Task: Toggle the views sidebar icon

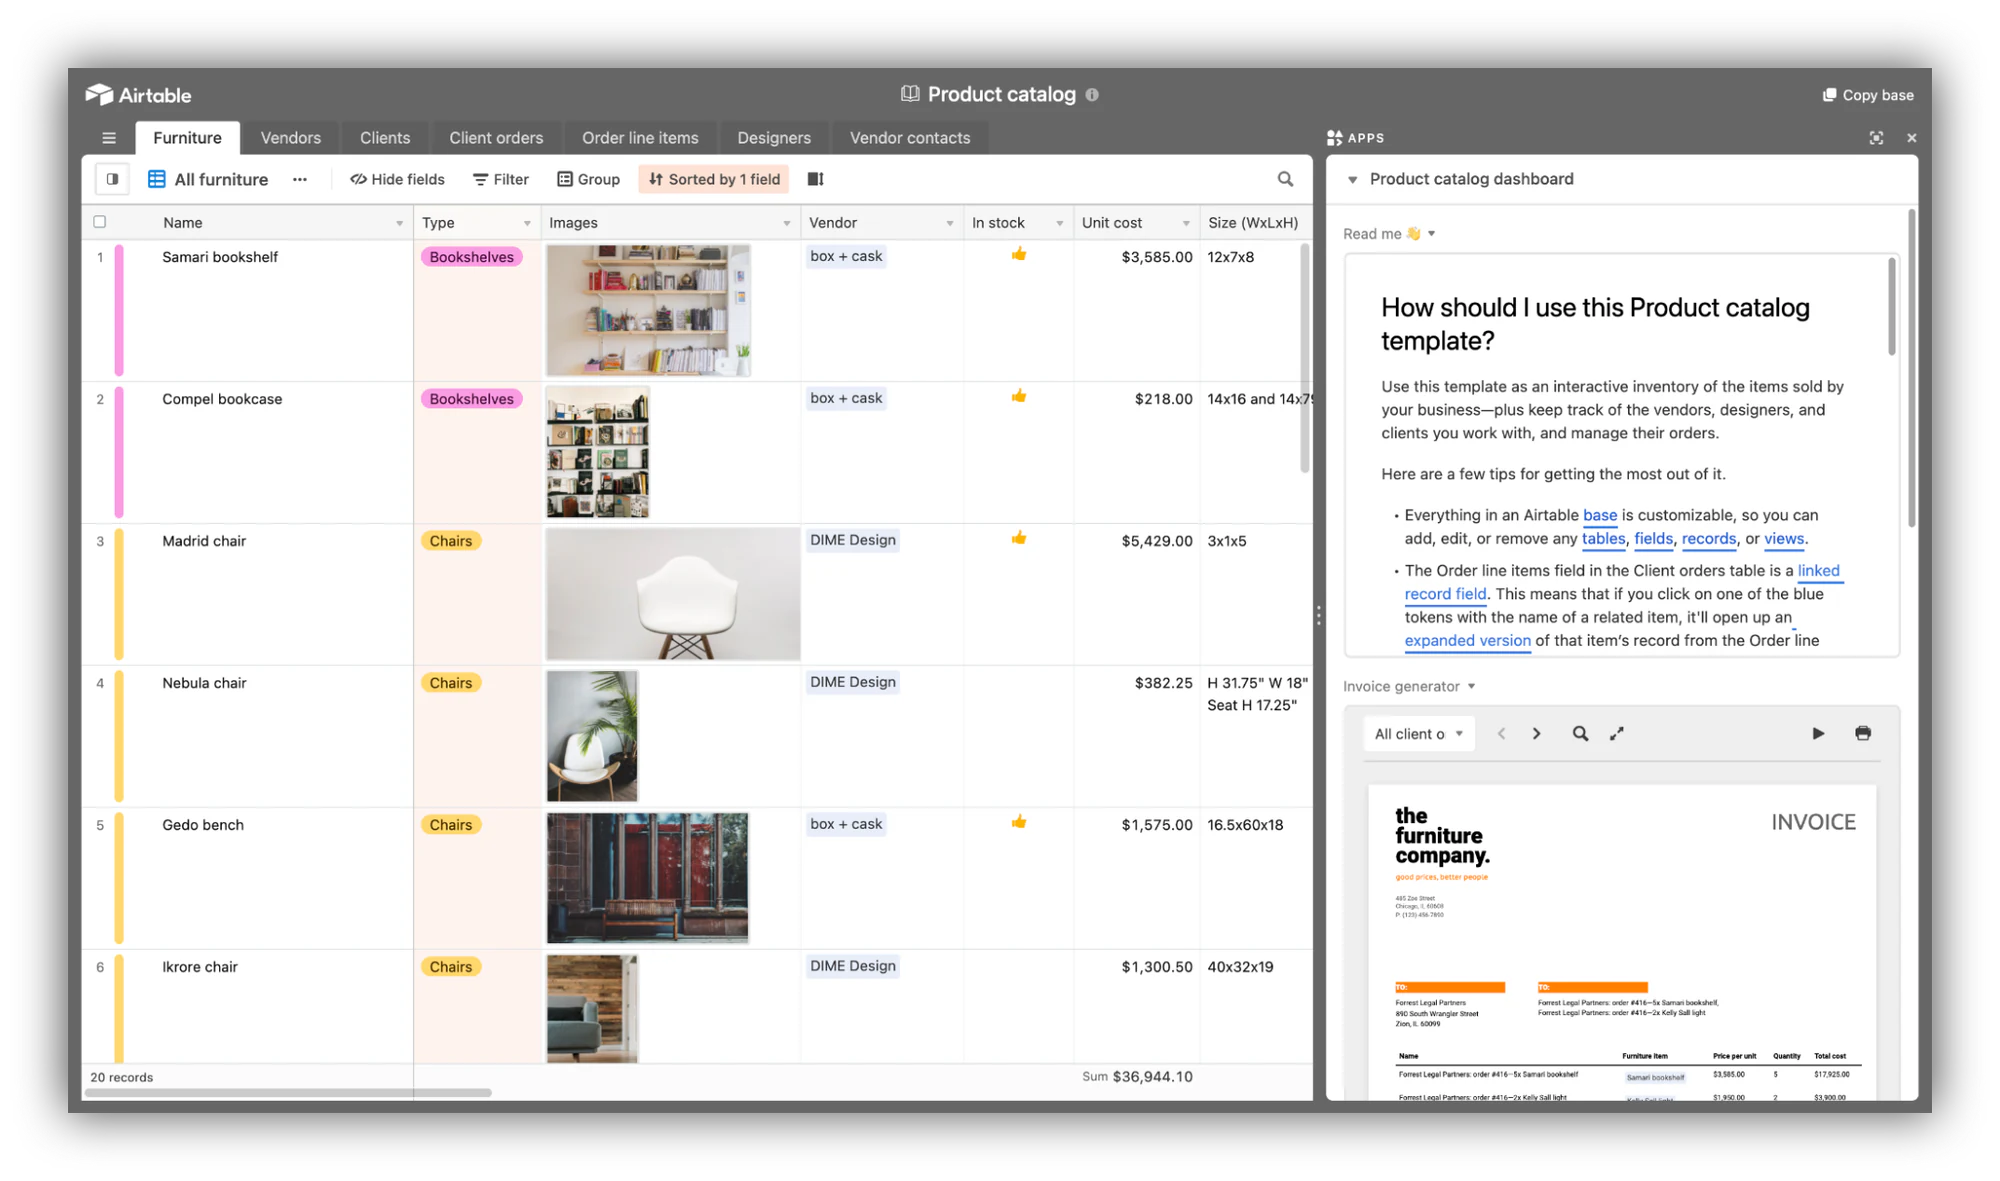Action: coord(112,179)
